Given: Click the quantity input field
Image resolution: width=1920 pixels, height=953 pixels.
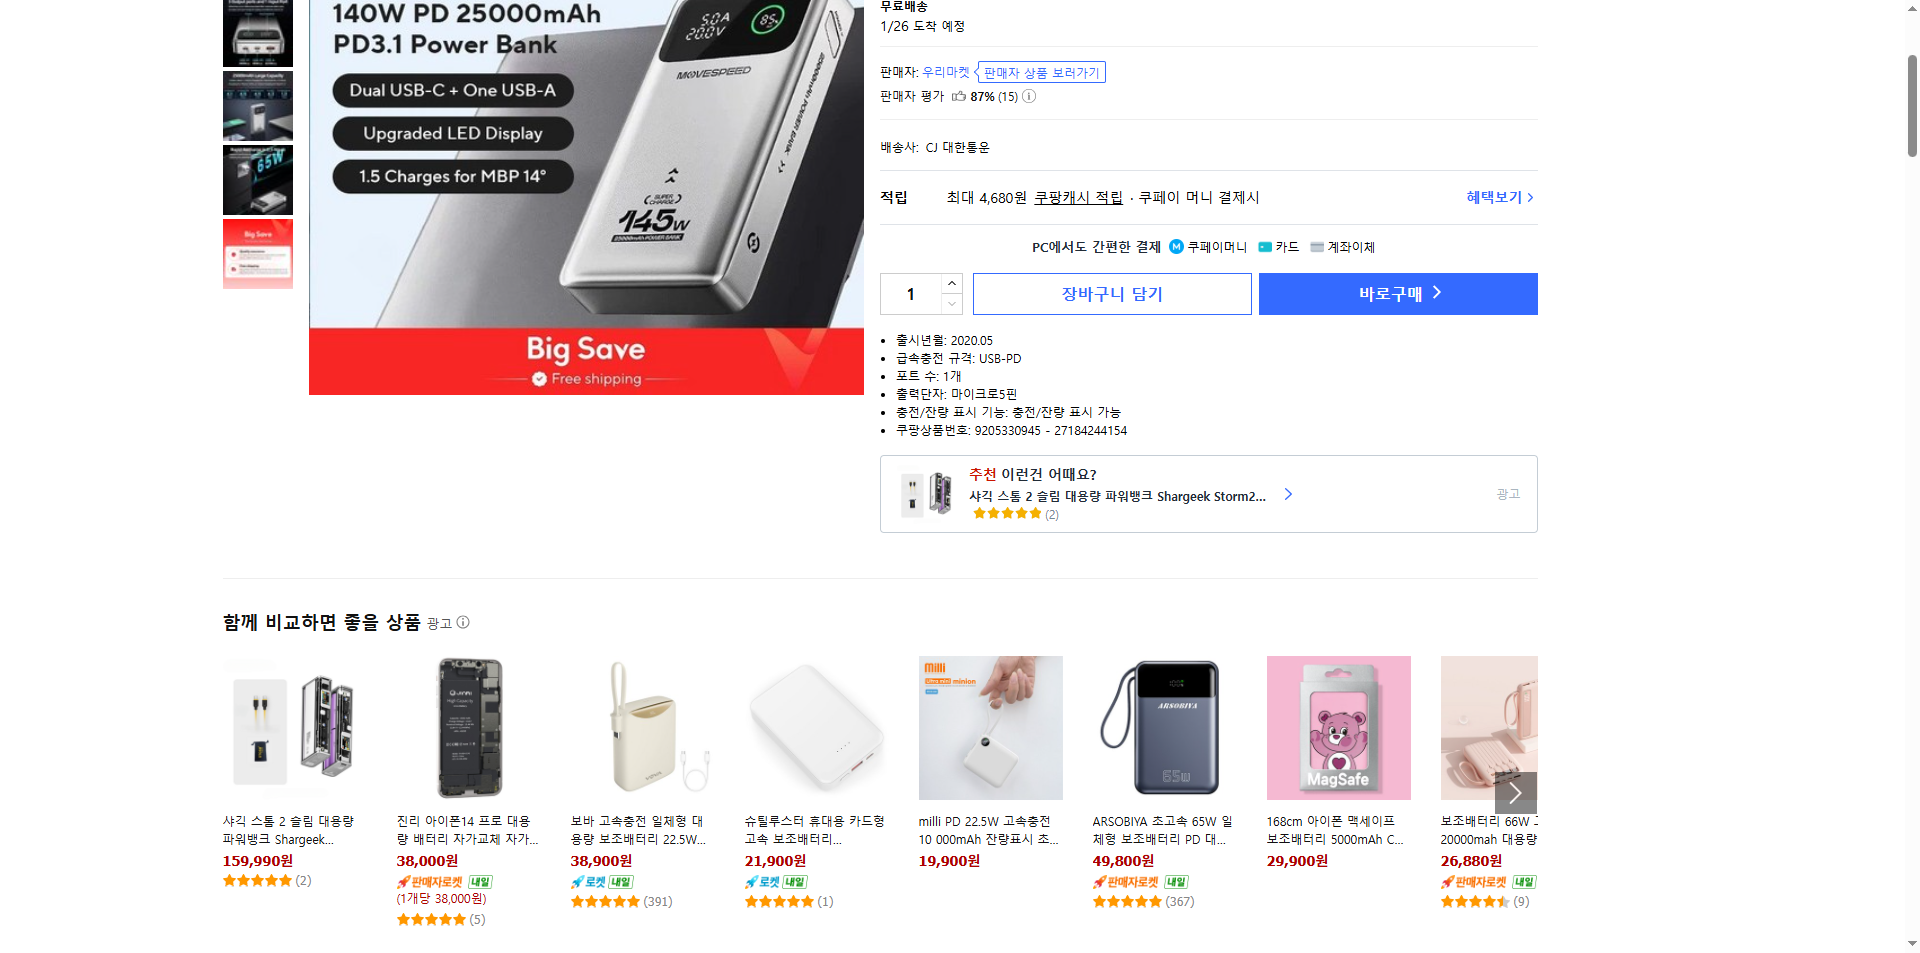Looking at the screenshot, I should [910, 293].
